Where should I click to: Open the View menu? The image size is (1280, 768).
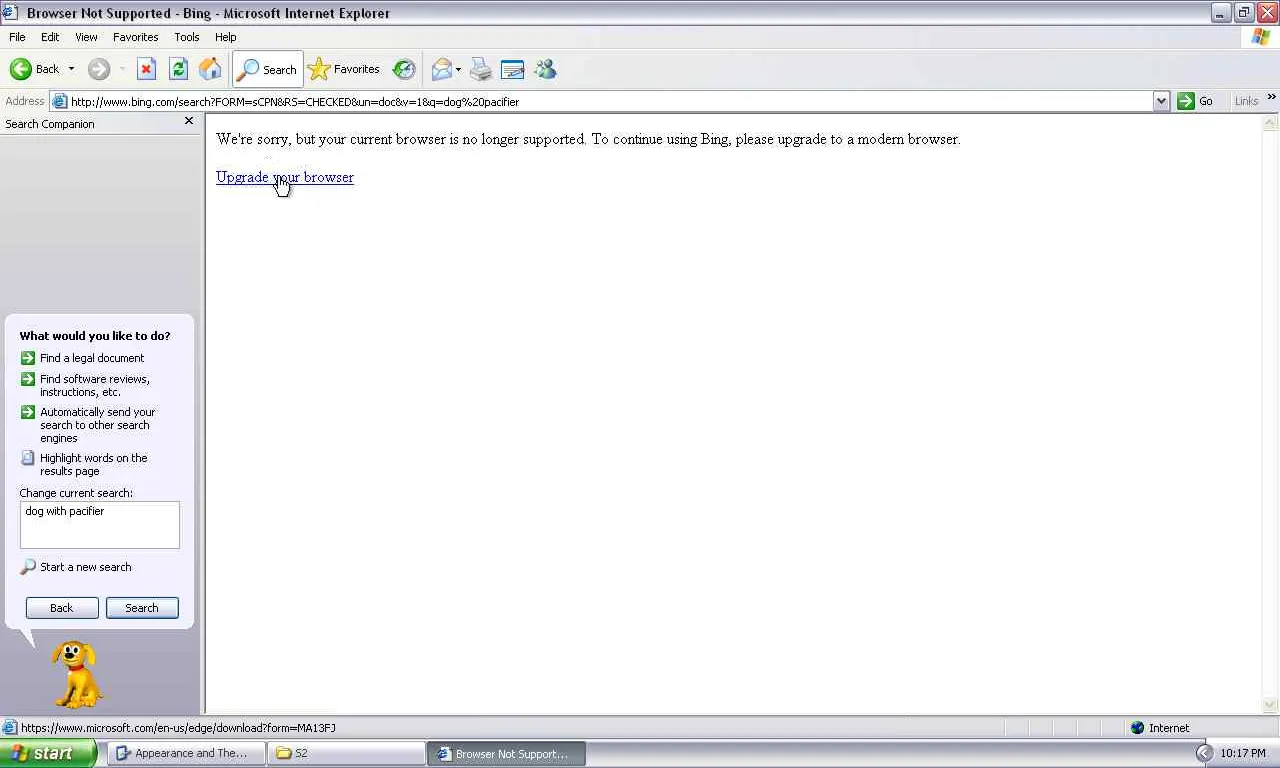86,37
